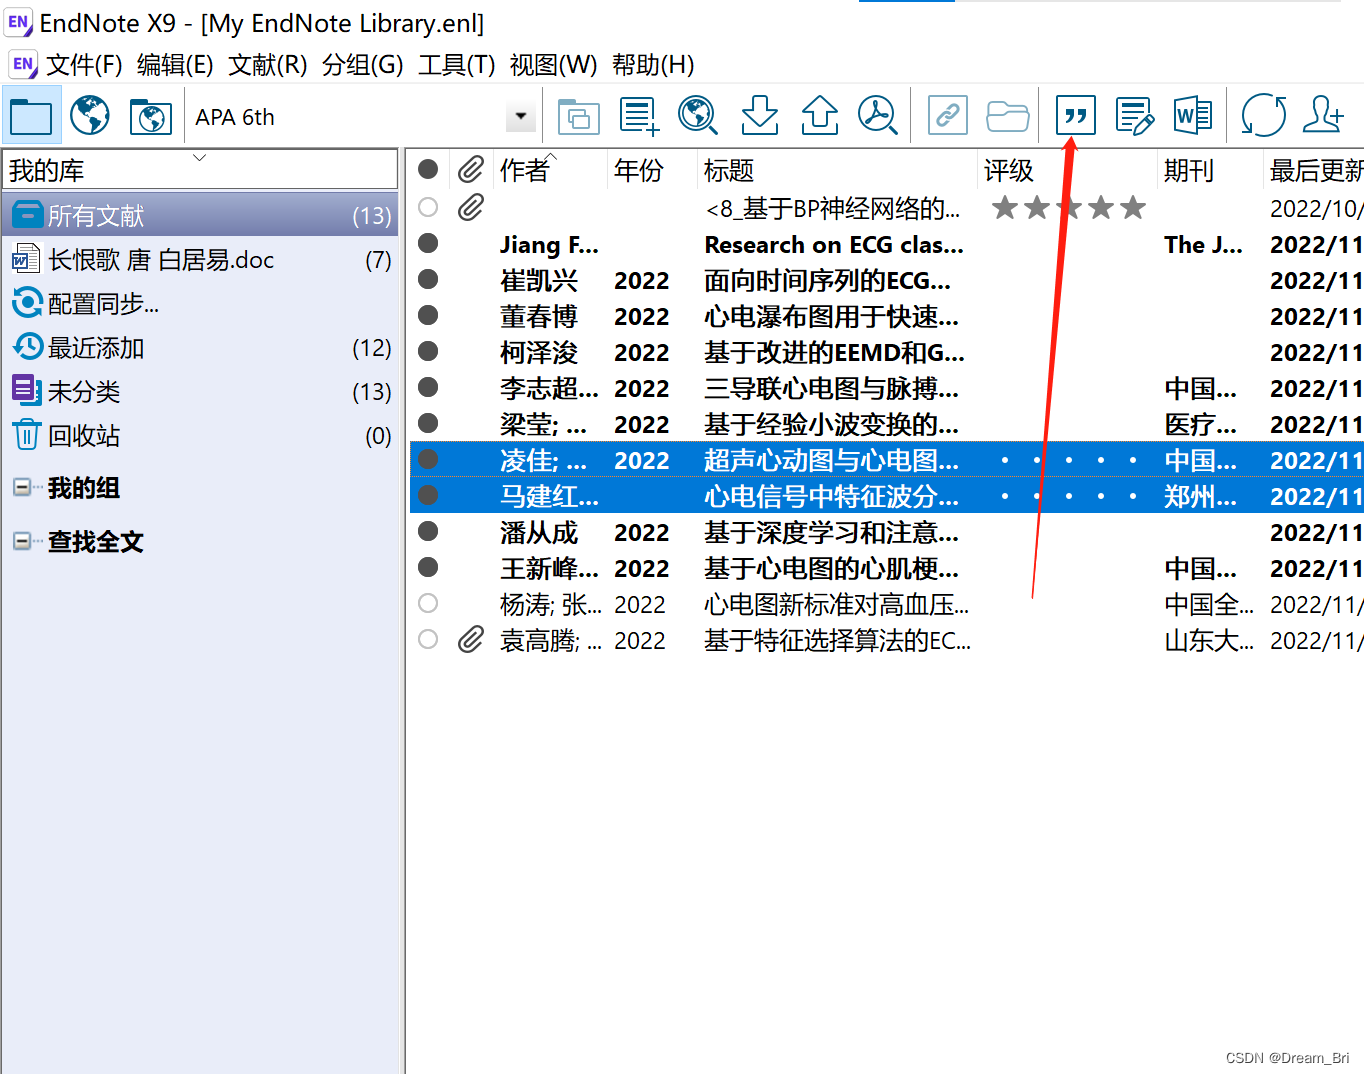
Task: Select reference 三导联心电图与脉搏...
Action: tap(831, 388)
